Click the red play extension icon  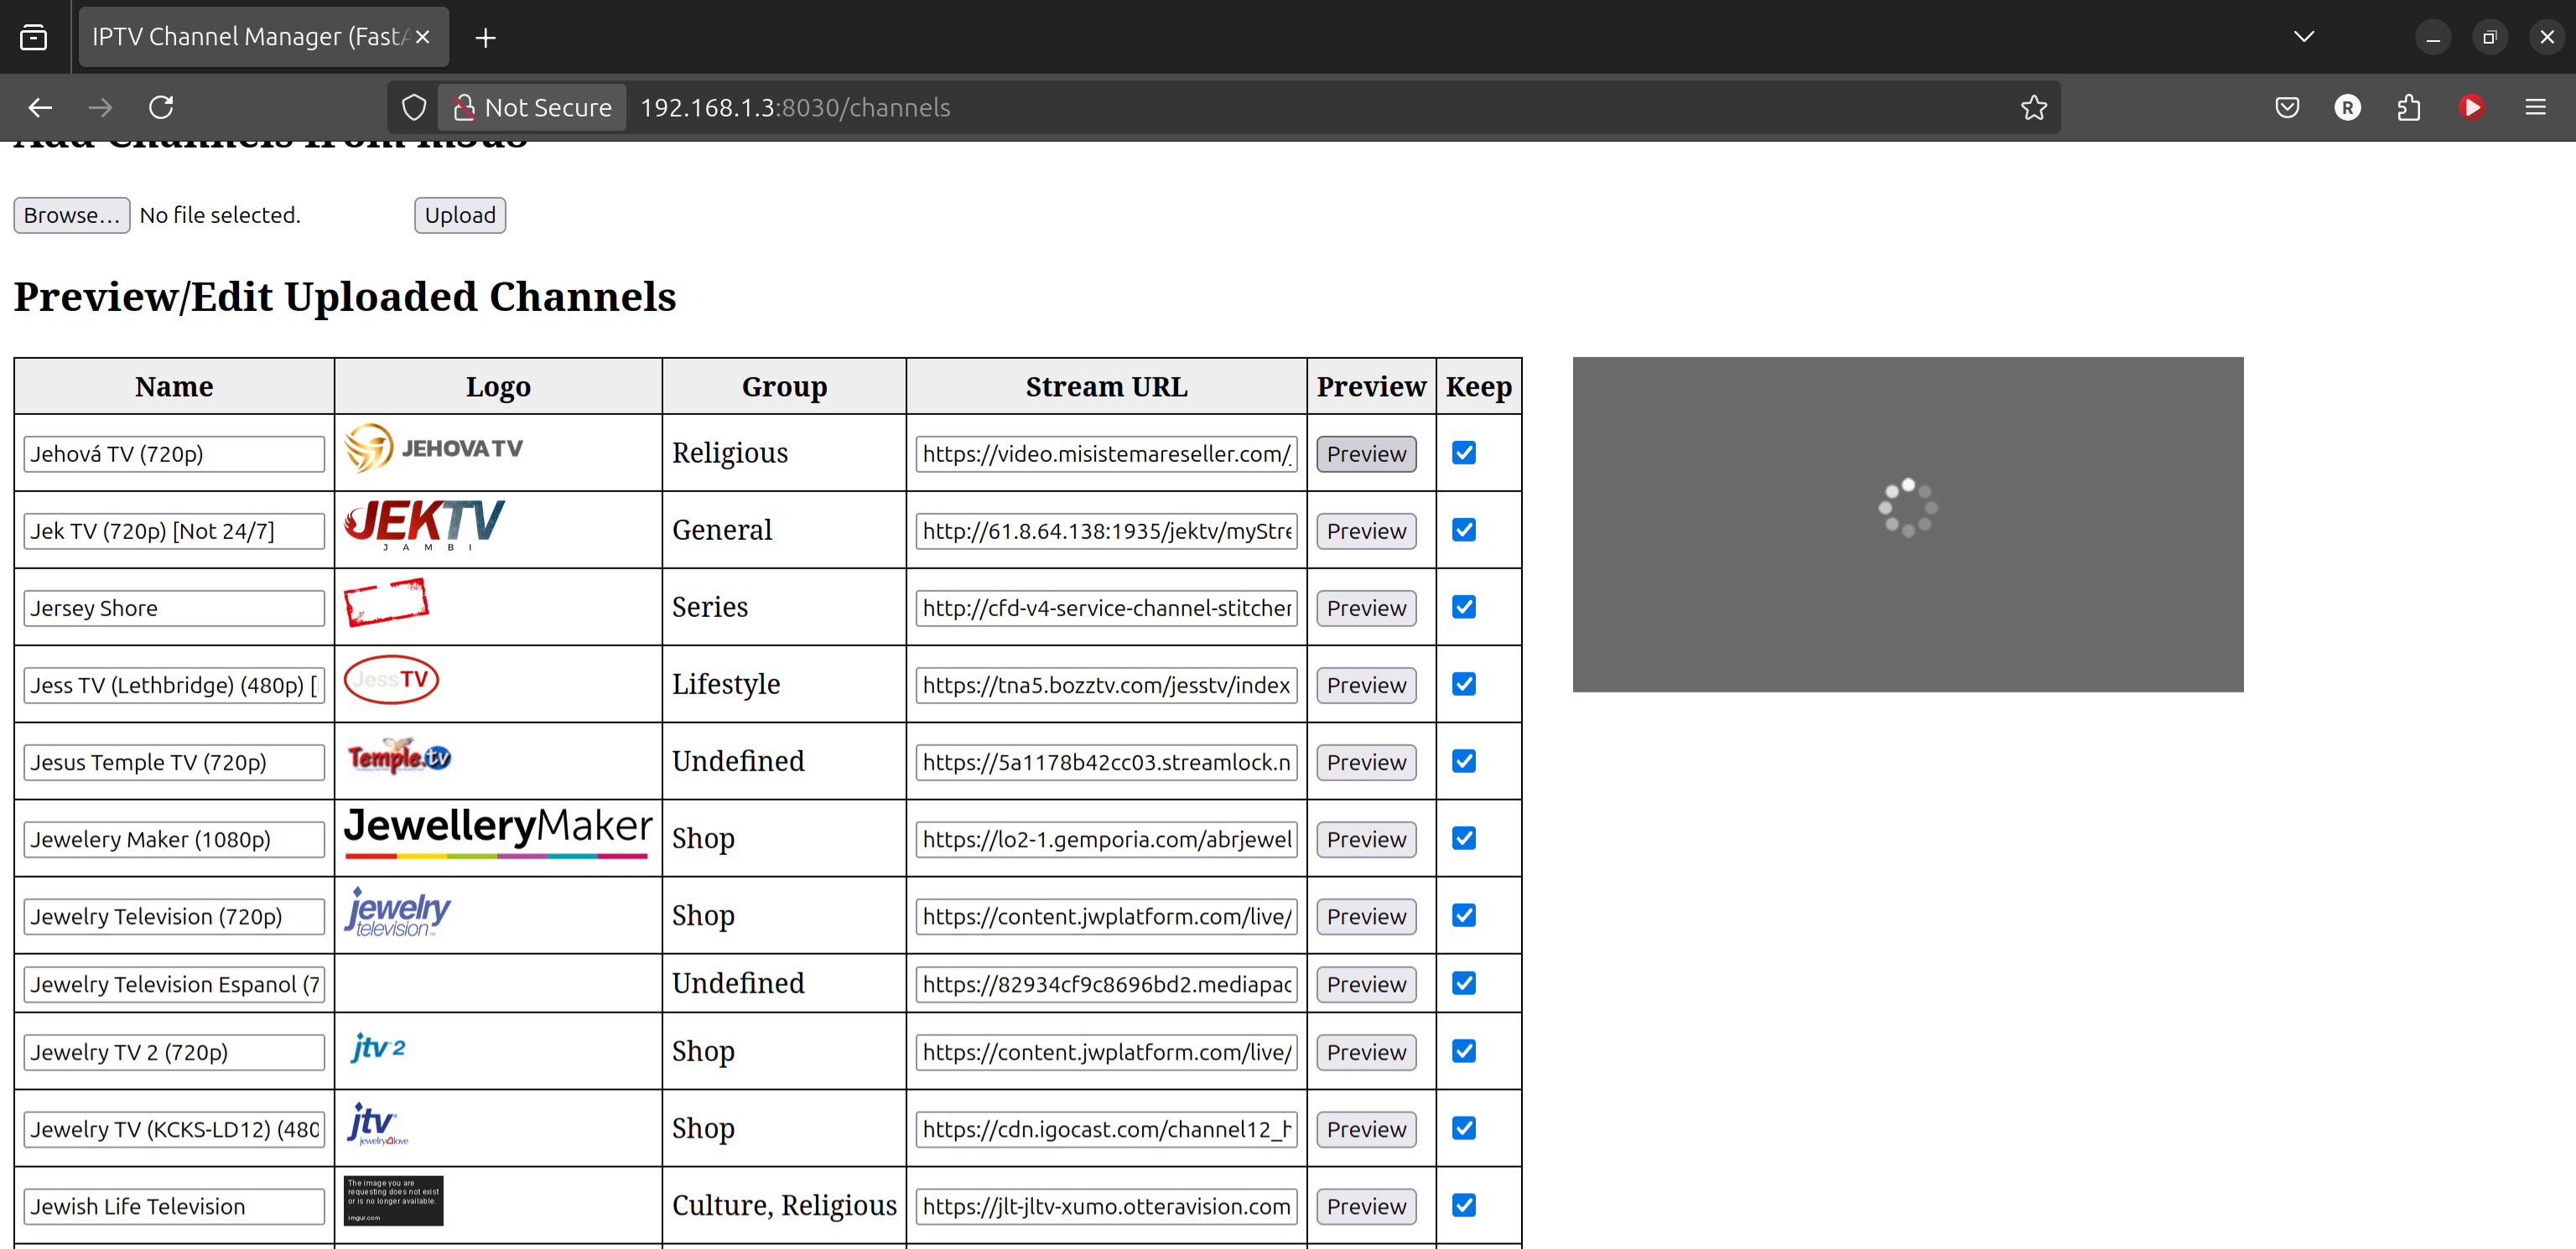pos(2471,107)
